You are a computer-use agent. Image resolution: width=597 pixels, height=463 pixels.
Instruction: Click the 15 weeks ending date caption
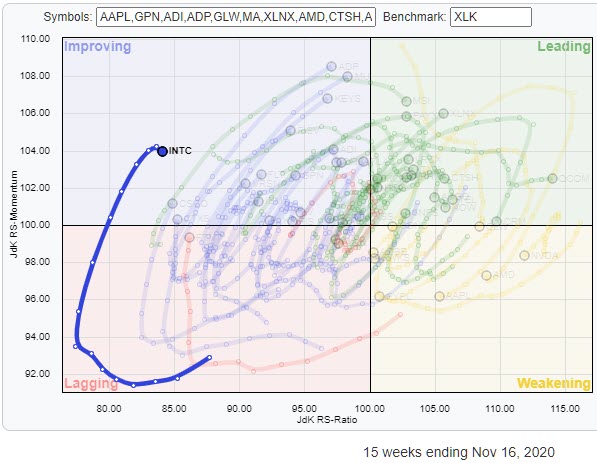[x=459, y=452]
